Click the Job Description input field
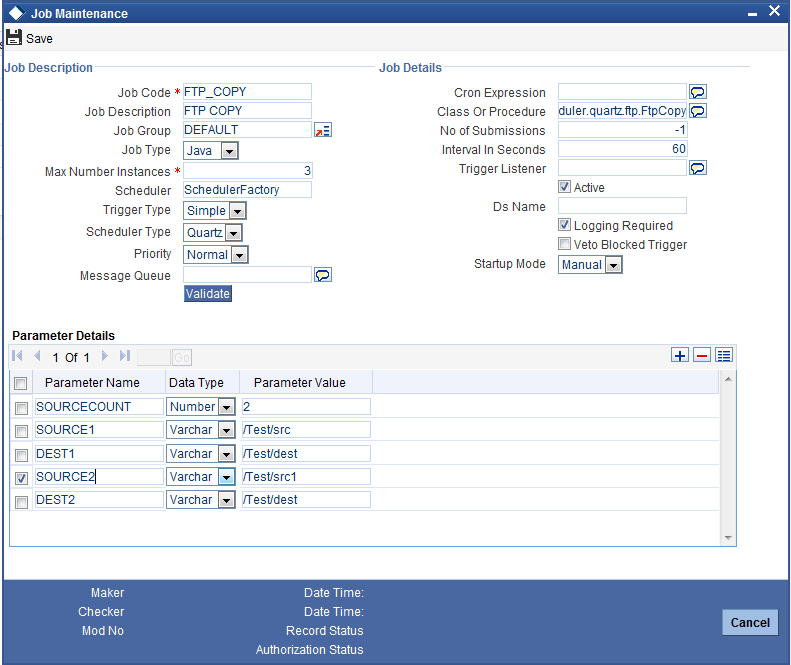Image resolution: width=791 pixels, height=665 pixels. click(247, 111)
